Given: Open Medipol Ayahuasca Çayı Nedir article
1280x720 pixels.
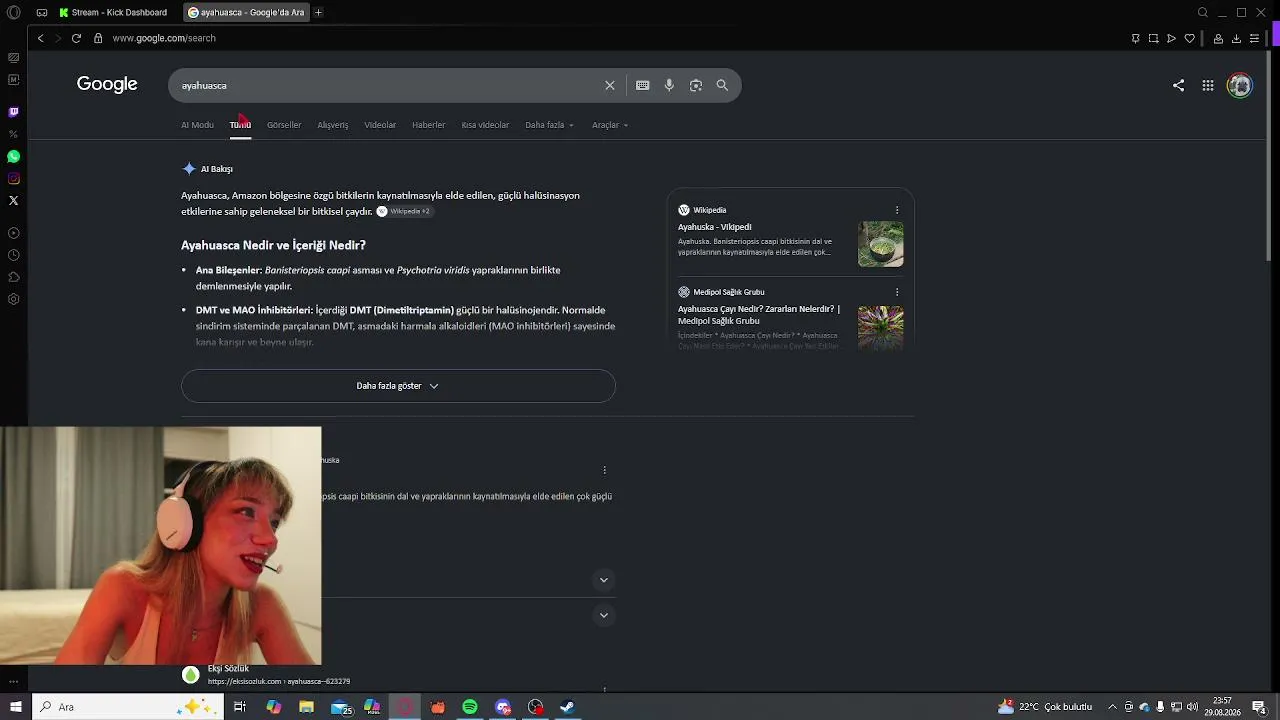Looking at the screenshot, I should [759, 315].
